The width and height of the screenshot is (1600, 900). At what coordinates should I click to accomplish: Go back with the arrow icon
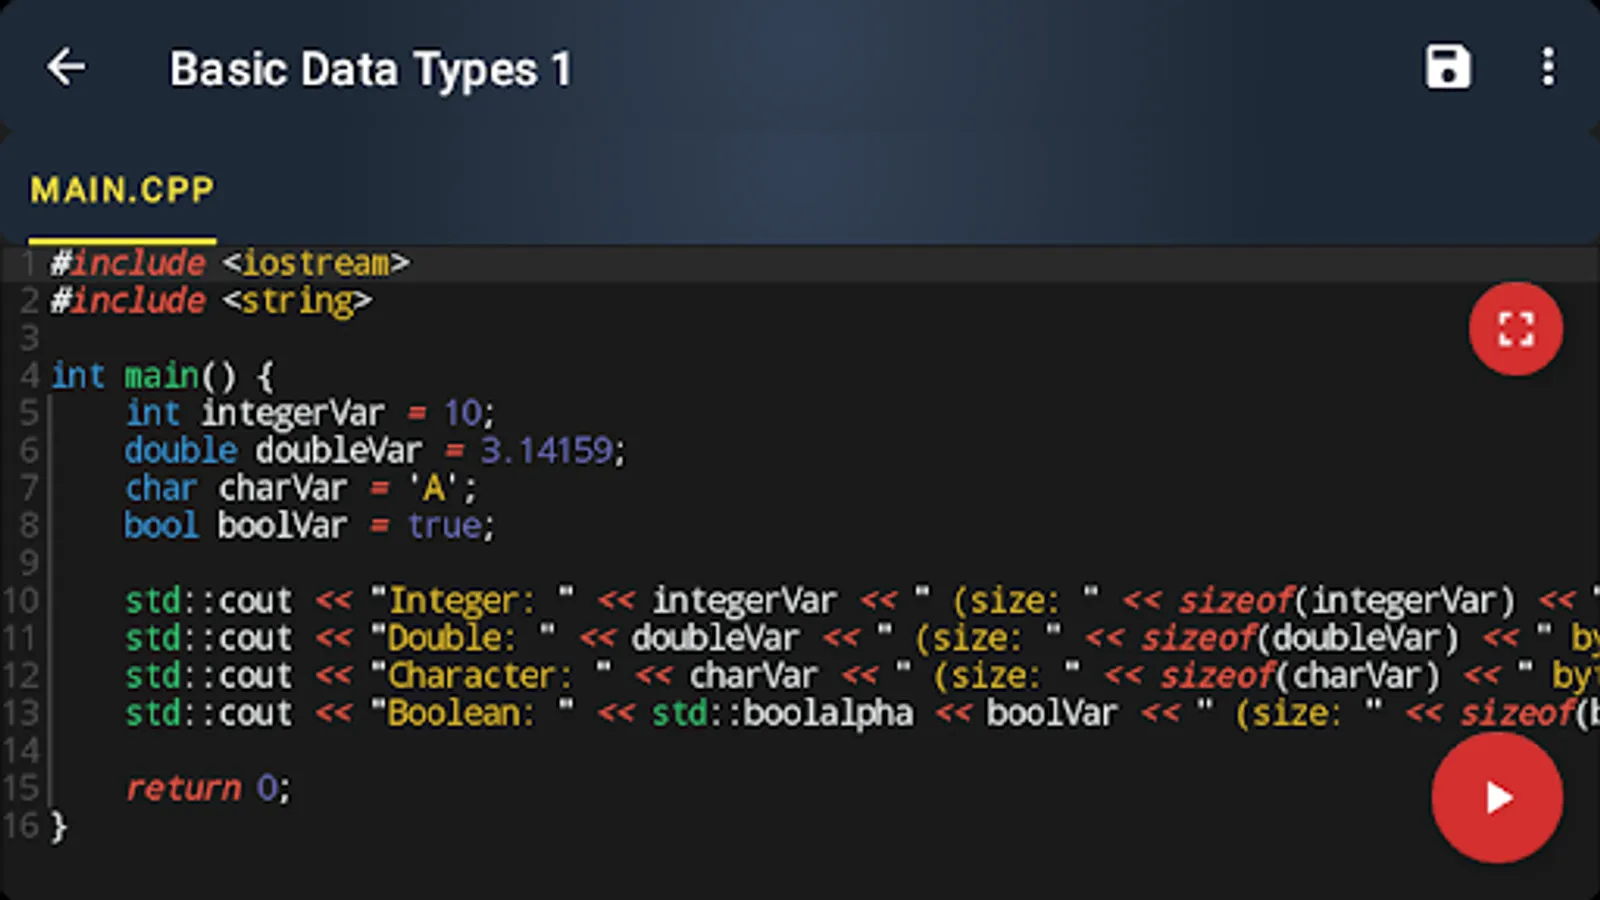(x=67, y=68)
